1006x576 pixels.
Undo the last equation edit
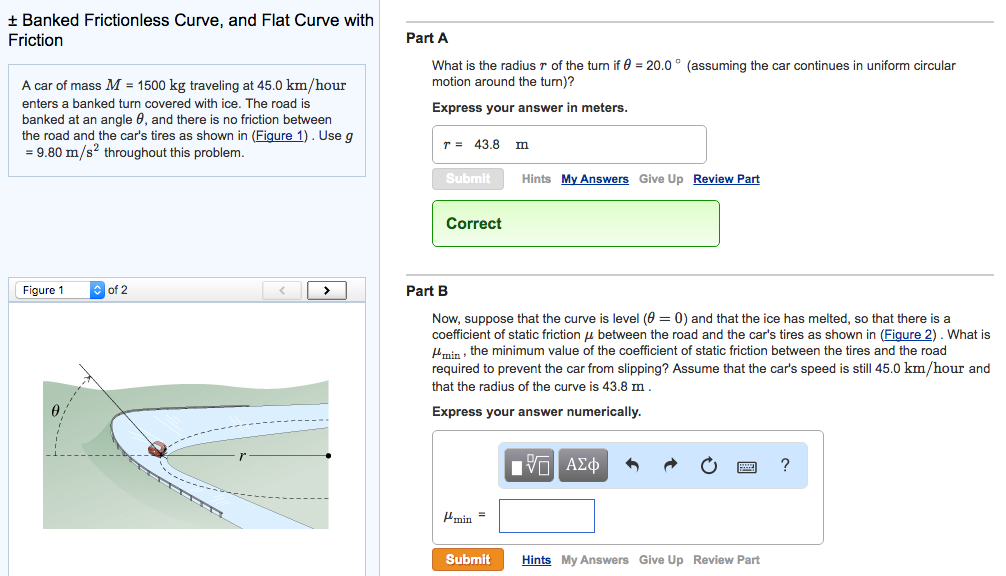pyautogui.click(x=632, y=464)
